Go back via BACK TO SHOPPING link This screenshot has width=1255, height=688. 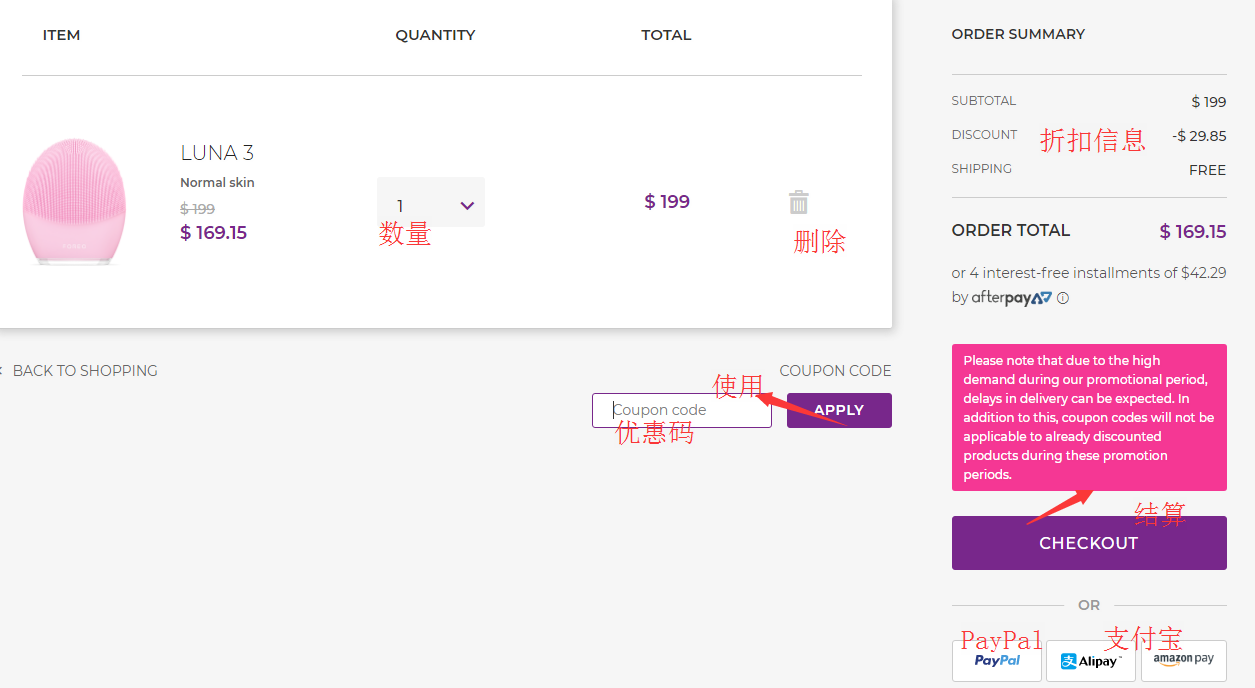(x=84, y=371)
